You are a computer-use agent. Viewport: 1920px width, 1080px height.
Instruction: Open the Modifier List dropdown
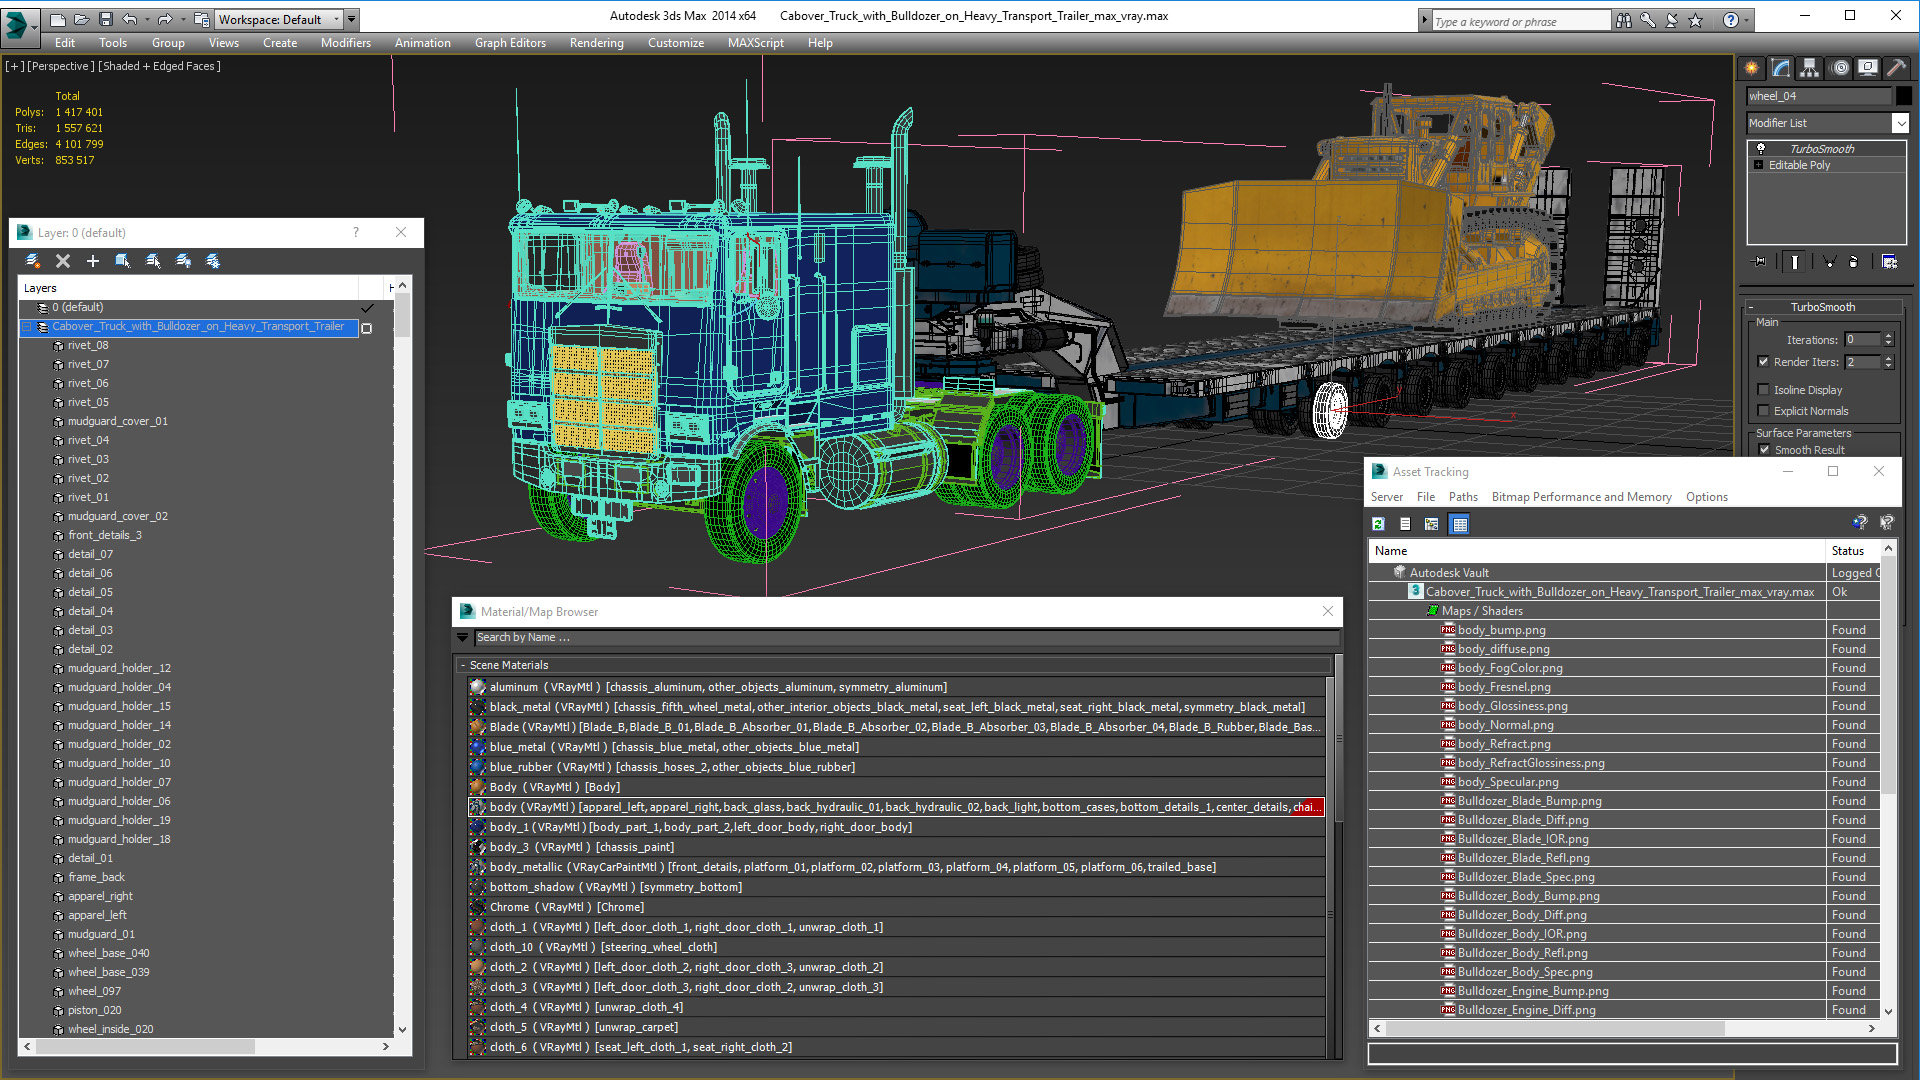point(1900,123)
